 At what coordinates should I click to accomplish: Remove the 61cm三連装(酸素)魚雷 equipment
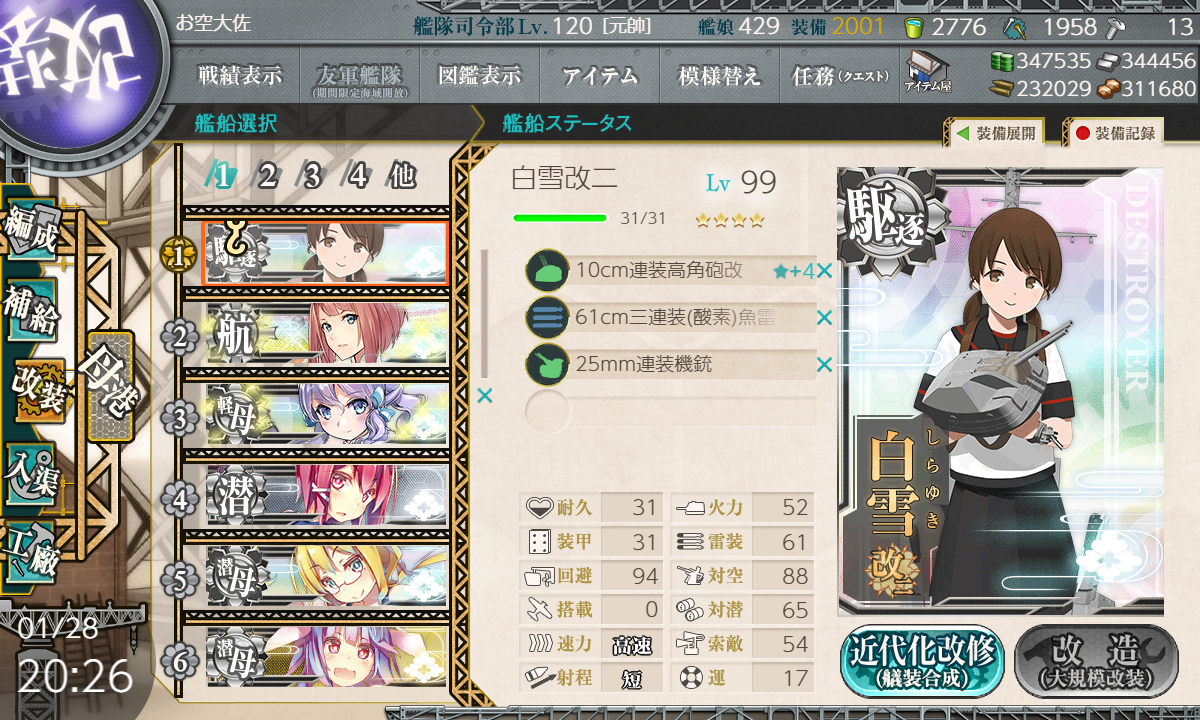(x=825, y=318)
